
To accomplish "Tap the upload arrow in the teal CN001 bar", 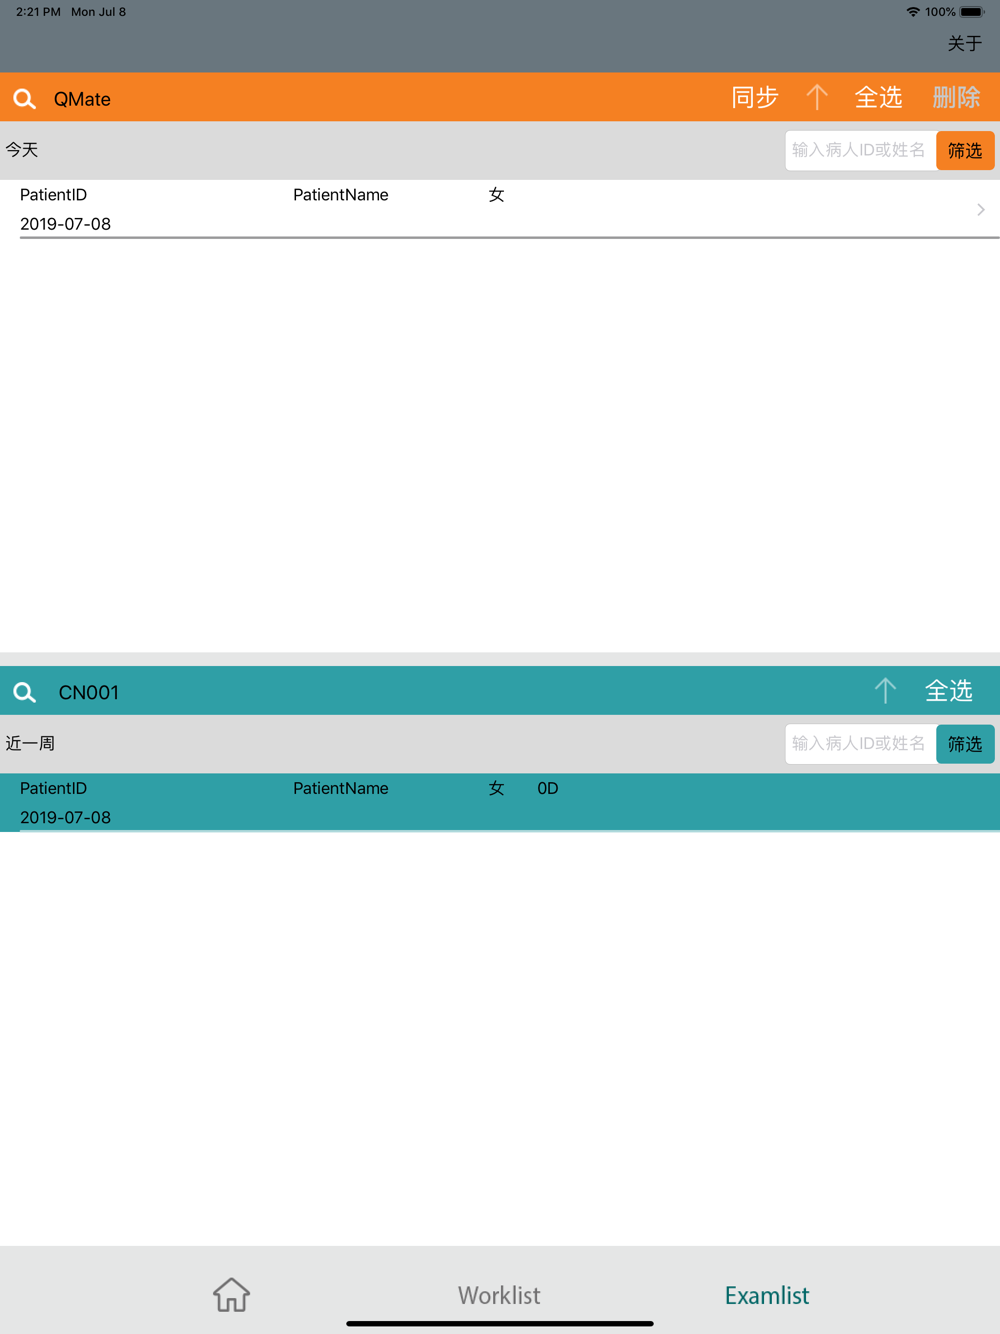I will [885, 691].
